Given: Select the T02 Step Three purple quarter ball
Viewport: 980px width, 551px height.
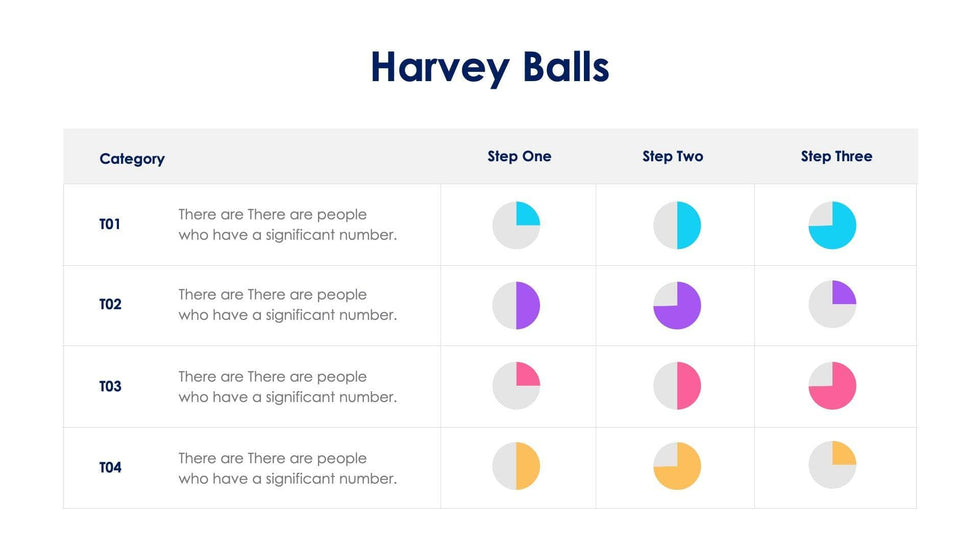Looking at the screenshot, I should (x=832, y=305).
